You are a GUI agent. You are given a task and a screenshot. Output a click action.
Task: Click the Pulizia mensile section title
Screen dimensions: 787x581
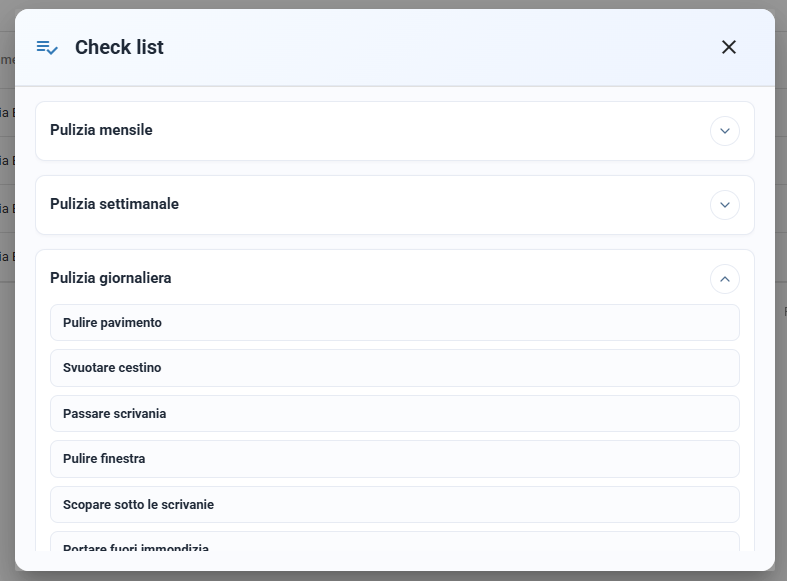[101, 130]
